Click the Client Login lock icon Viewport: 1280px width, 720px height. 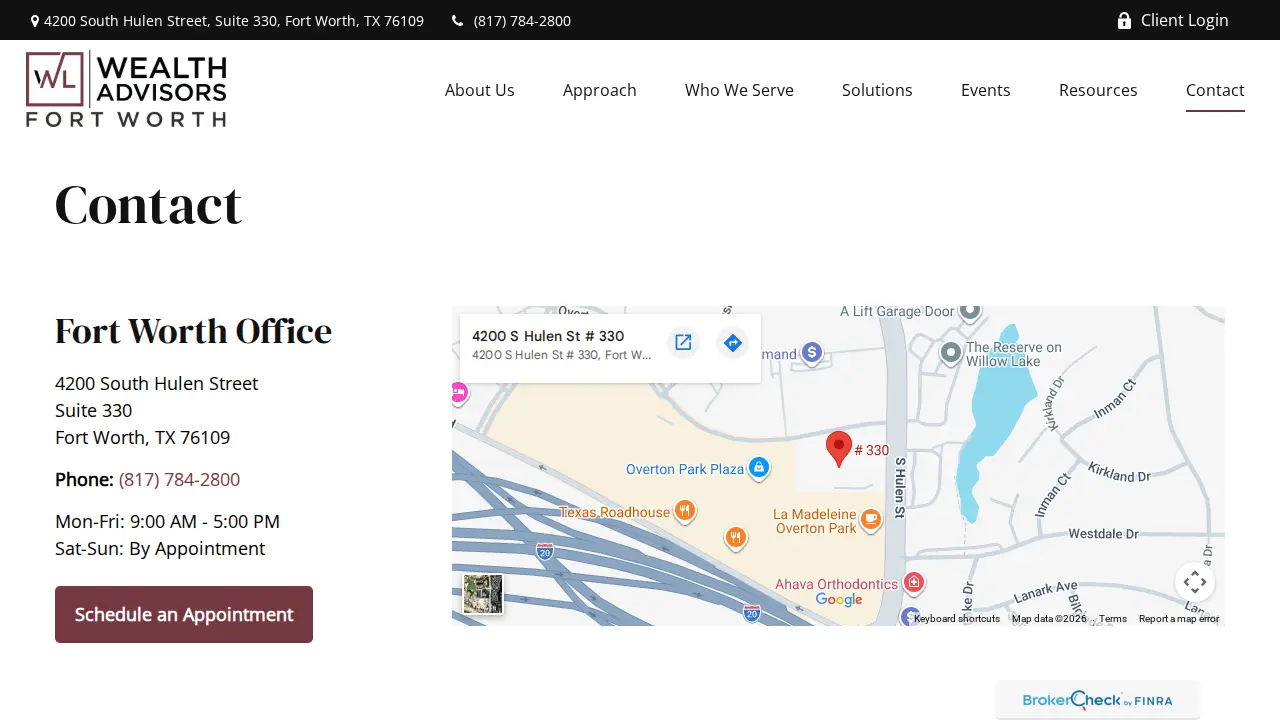[1124, 20]
